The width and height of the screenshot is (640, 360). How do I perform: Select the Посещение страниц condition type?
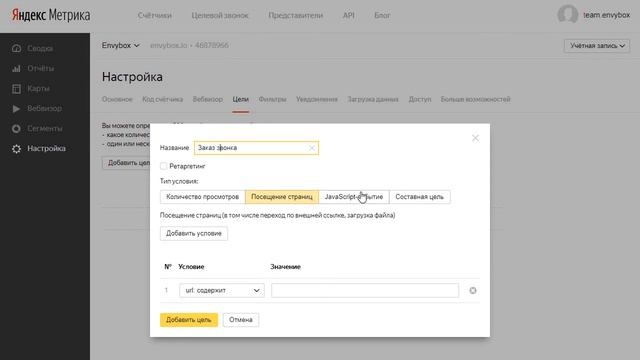pos(282,197)
